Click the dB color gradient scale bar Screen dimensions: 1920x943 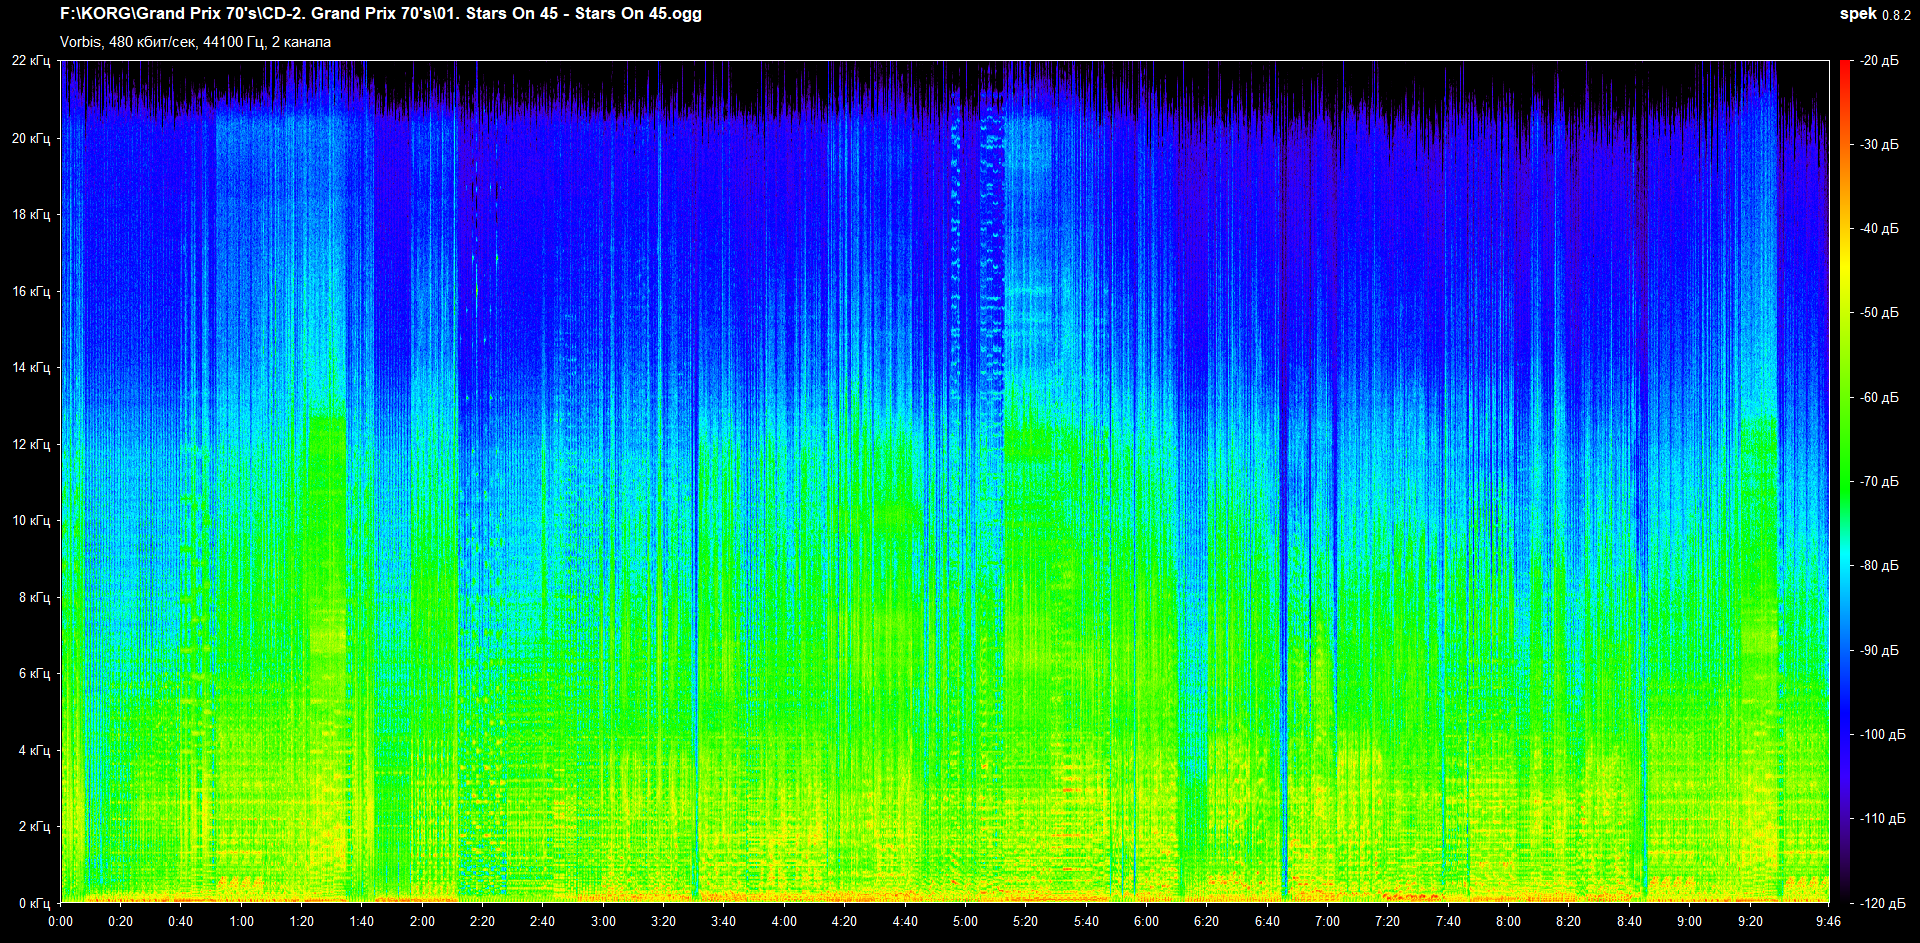[1845, 481]
